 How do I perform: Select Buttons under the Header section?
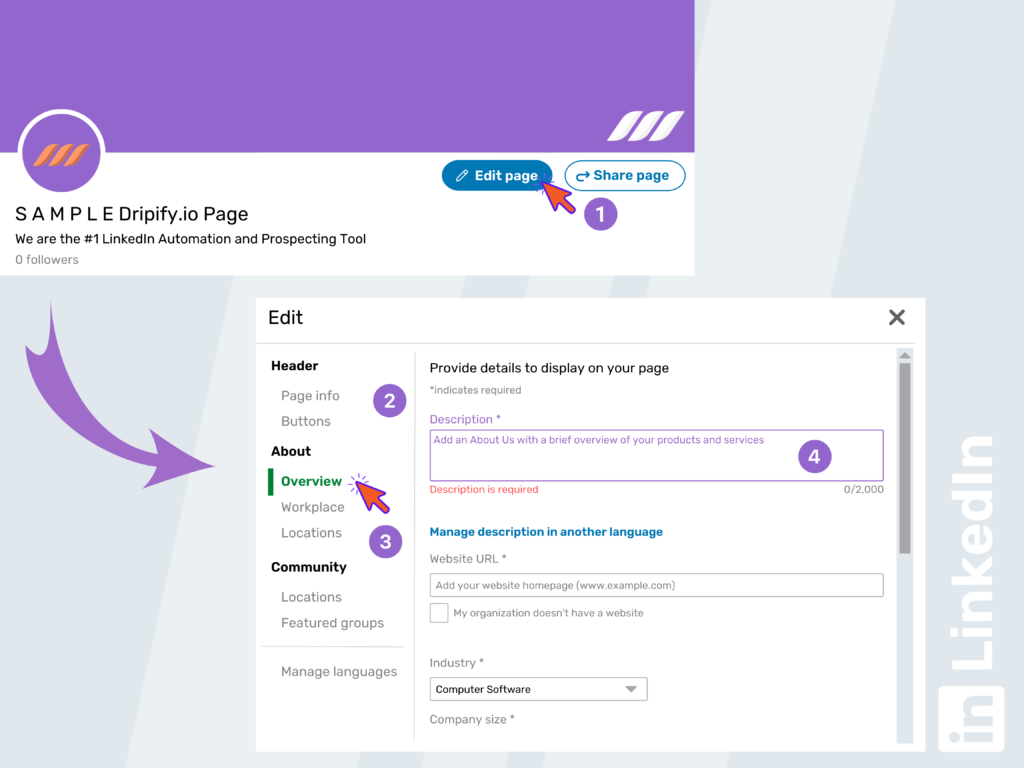(x=305, y=421)
